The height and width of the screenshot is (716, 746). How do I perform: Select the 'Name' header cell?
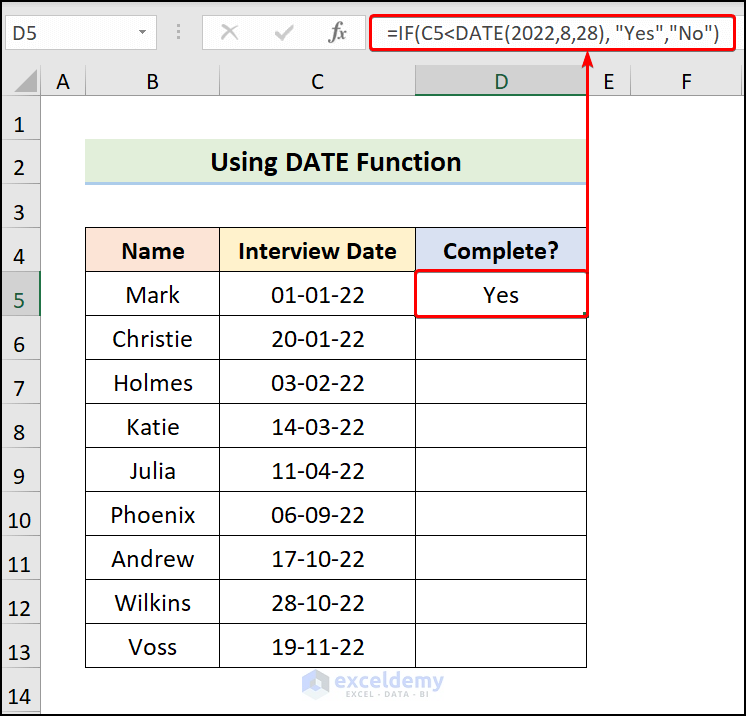[152, 250]
